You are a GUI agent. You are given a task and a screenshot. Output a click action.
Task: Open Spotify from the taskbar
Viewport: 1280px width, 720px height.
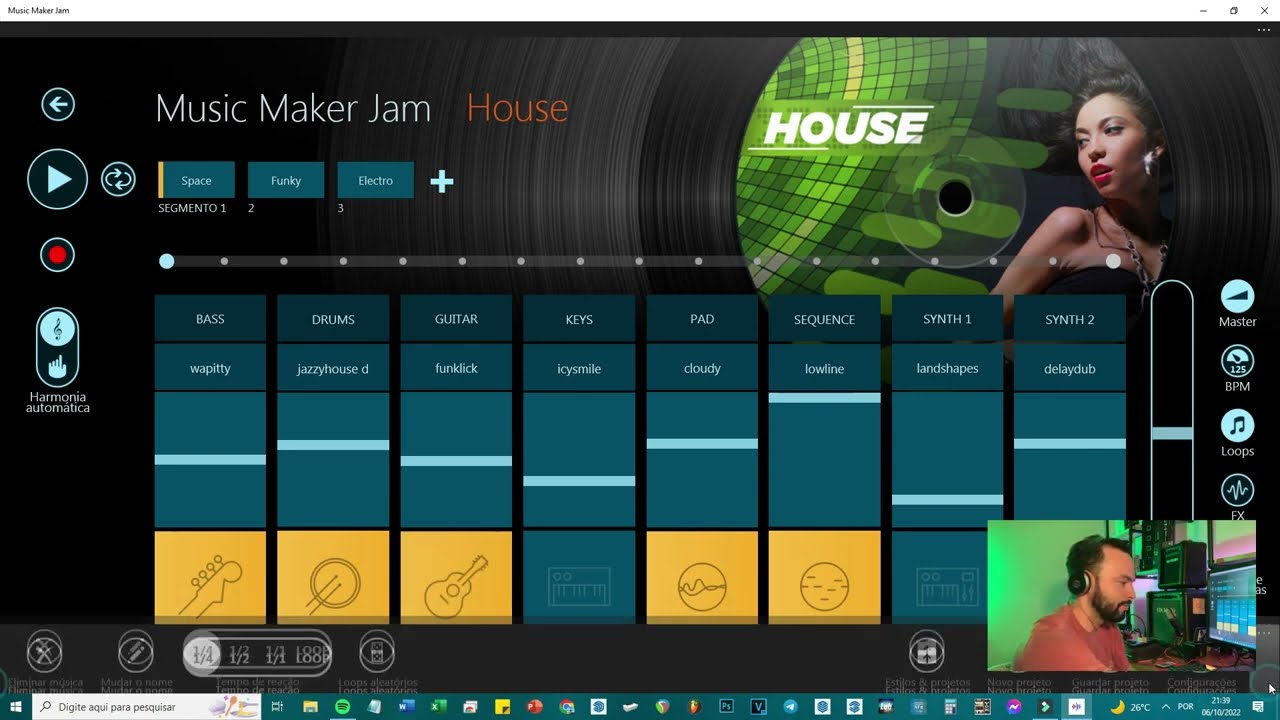coord(342,706)
